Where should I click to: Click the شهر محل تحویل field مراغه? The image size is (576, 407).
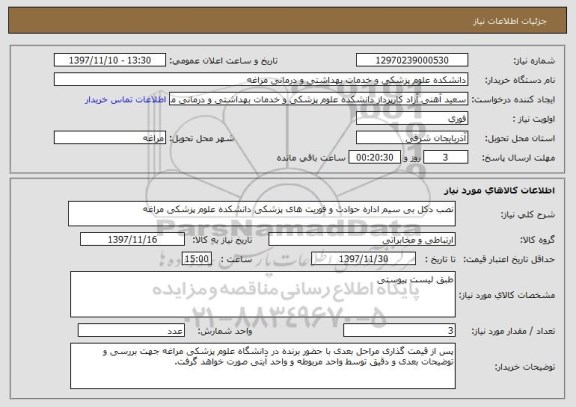coord(110,138)
